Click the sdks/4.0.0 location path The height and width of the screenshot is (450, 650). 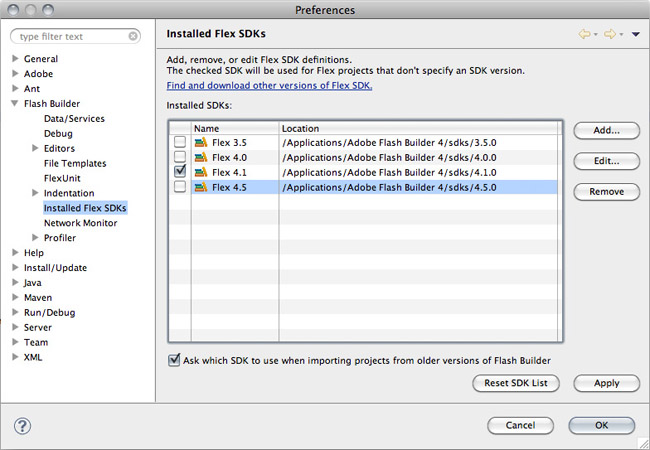tap(389, 157)
